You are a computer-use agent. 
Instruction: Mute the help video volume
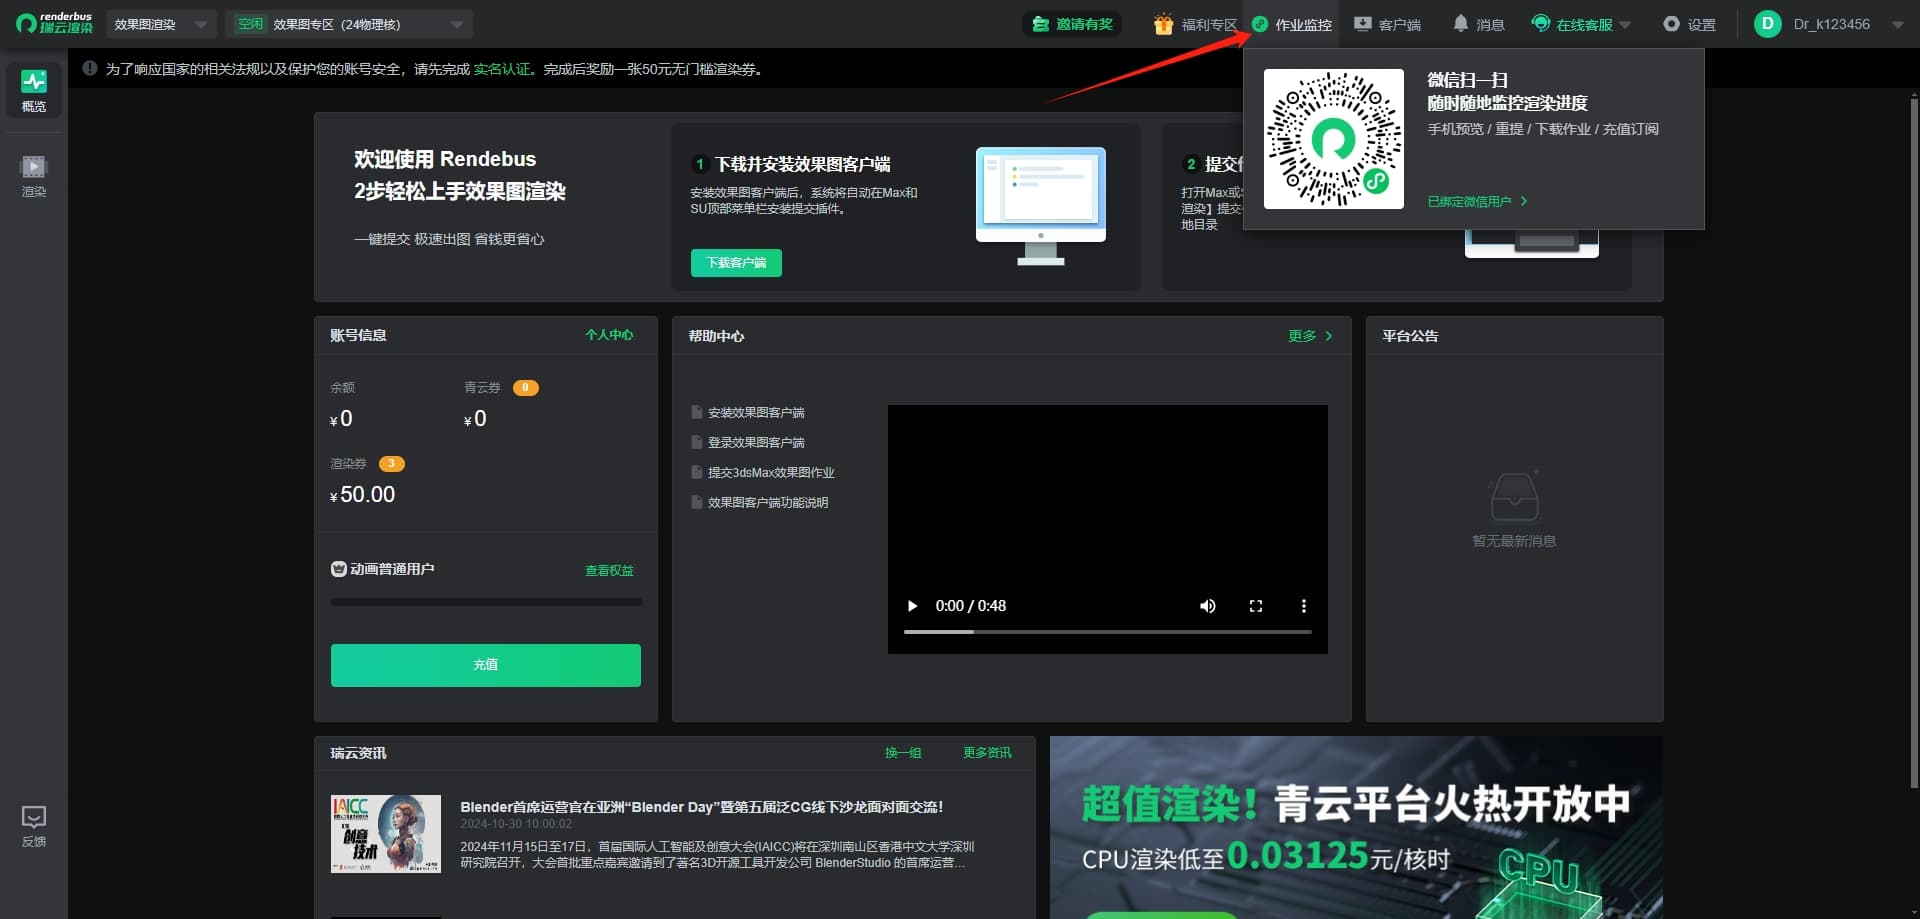tap(1208, 606)
